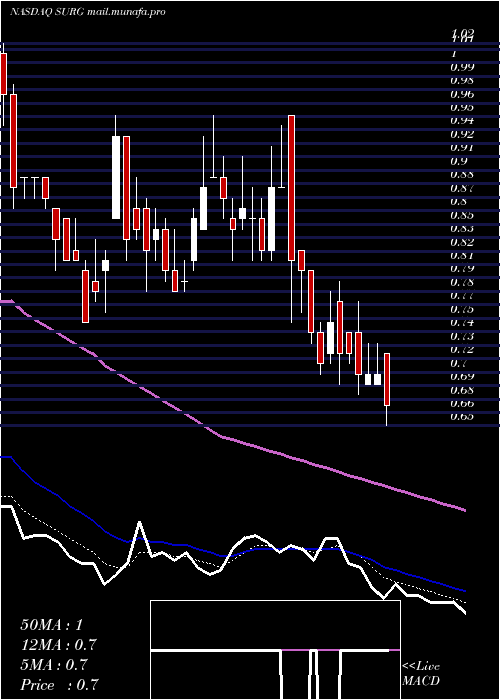Image resolution: width=500 pixels, height=700 pixels.
Task: Click the <<Live MACD label
Action: point(421,674)
